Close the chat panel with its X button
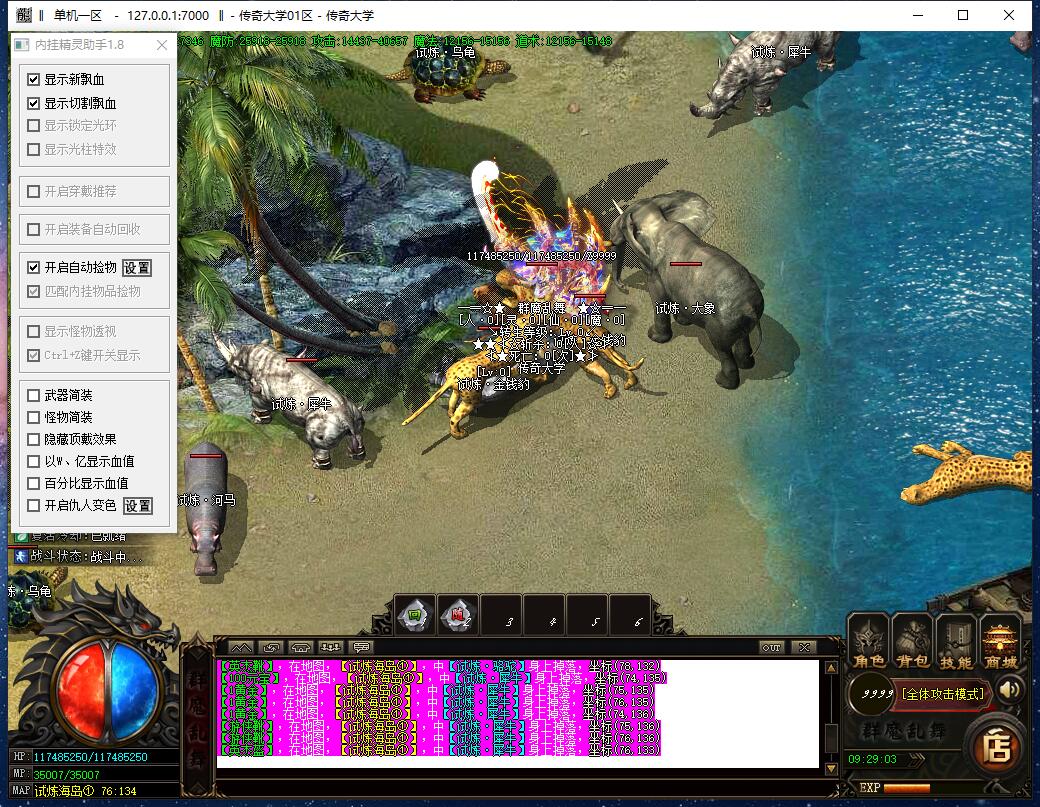 pos(804,647)
